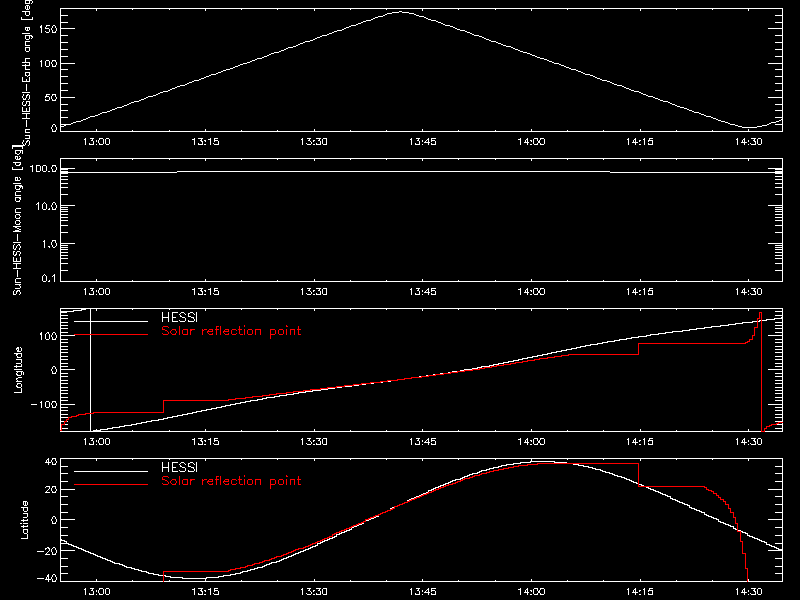Click the 50 tick on Earth angle axis
The width and height of the screenshot is (800, 600).
coord(51,97)
